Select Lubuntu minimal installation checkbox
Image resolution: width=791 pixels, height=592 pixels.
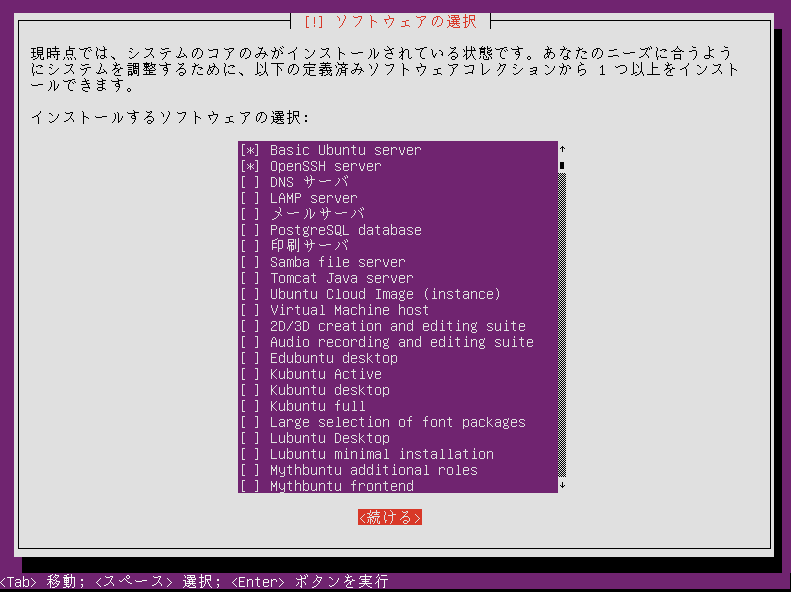(x=250, y=454)
